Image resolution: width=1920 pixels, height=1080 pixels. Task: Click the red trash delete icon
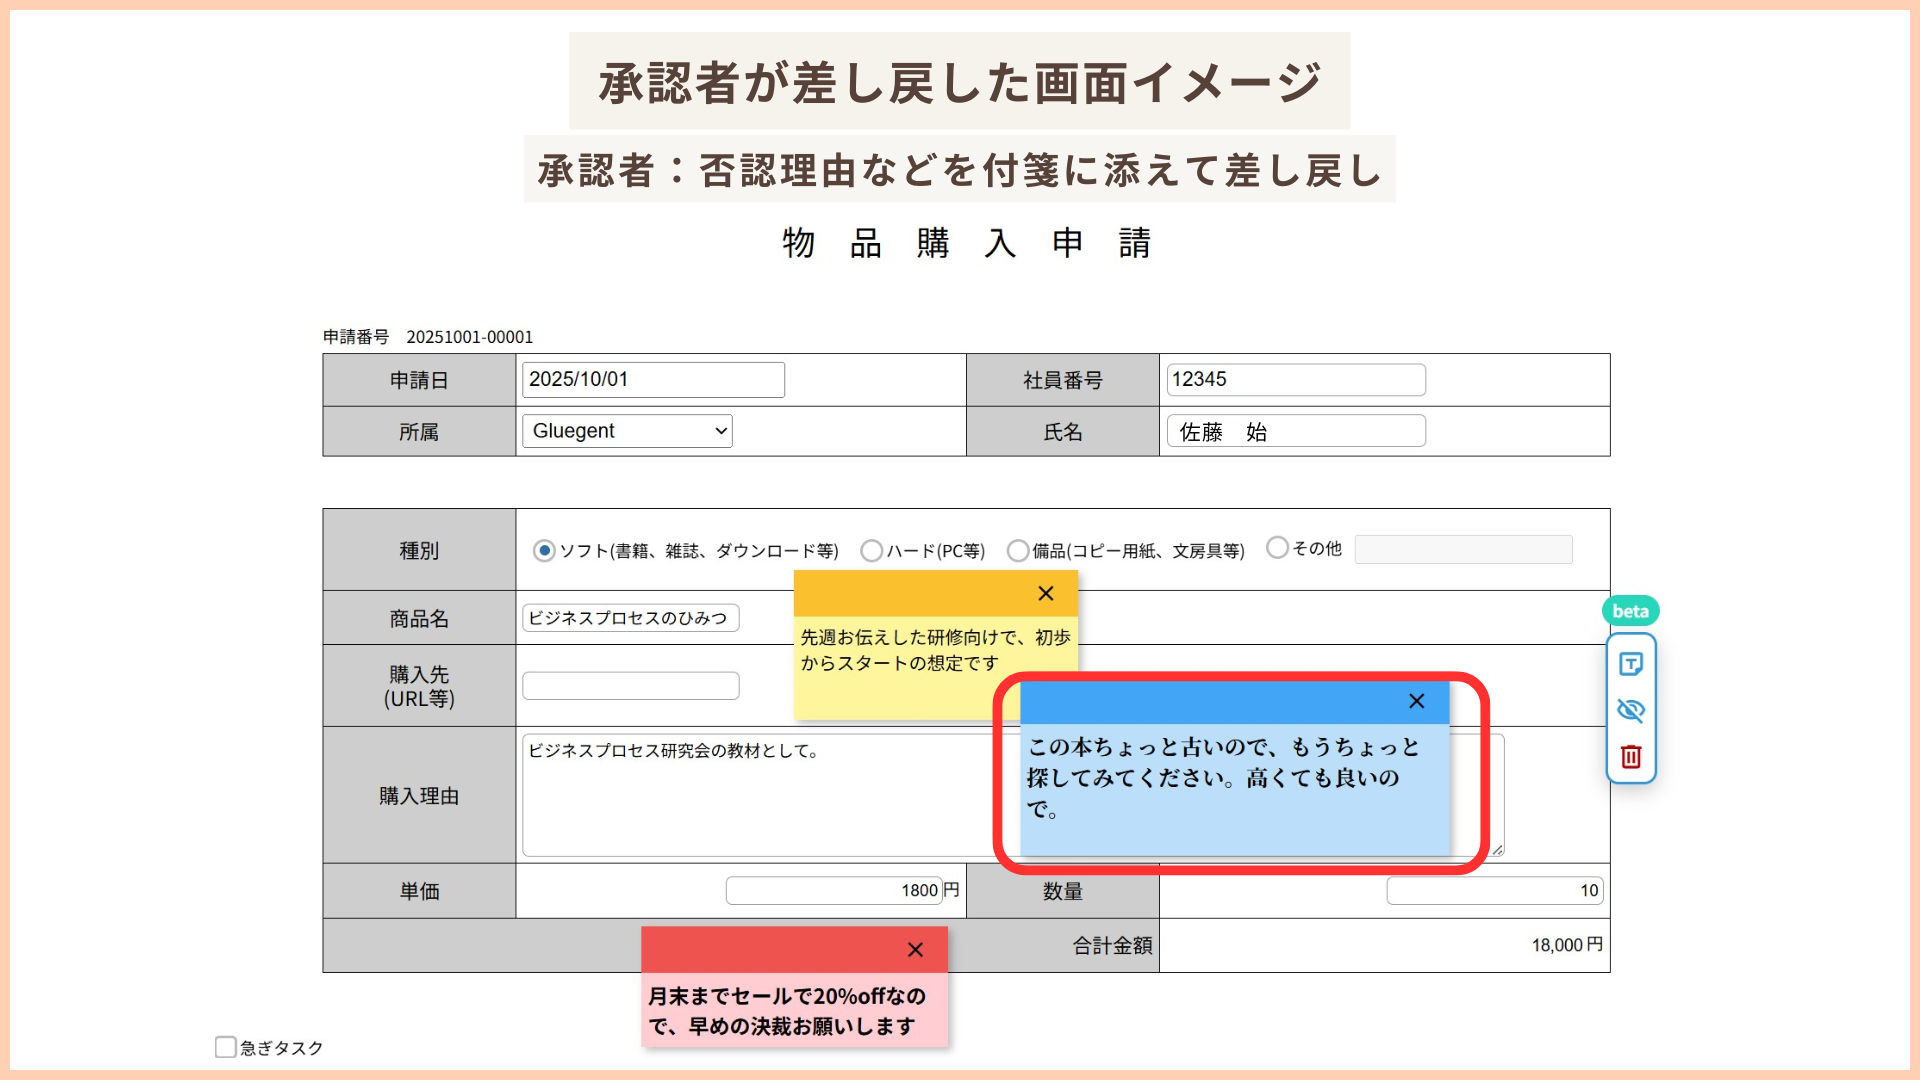(x=1631, y=757)
